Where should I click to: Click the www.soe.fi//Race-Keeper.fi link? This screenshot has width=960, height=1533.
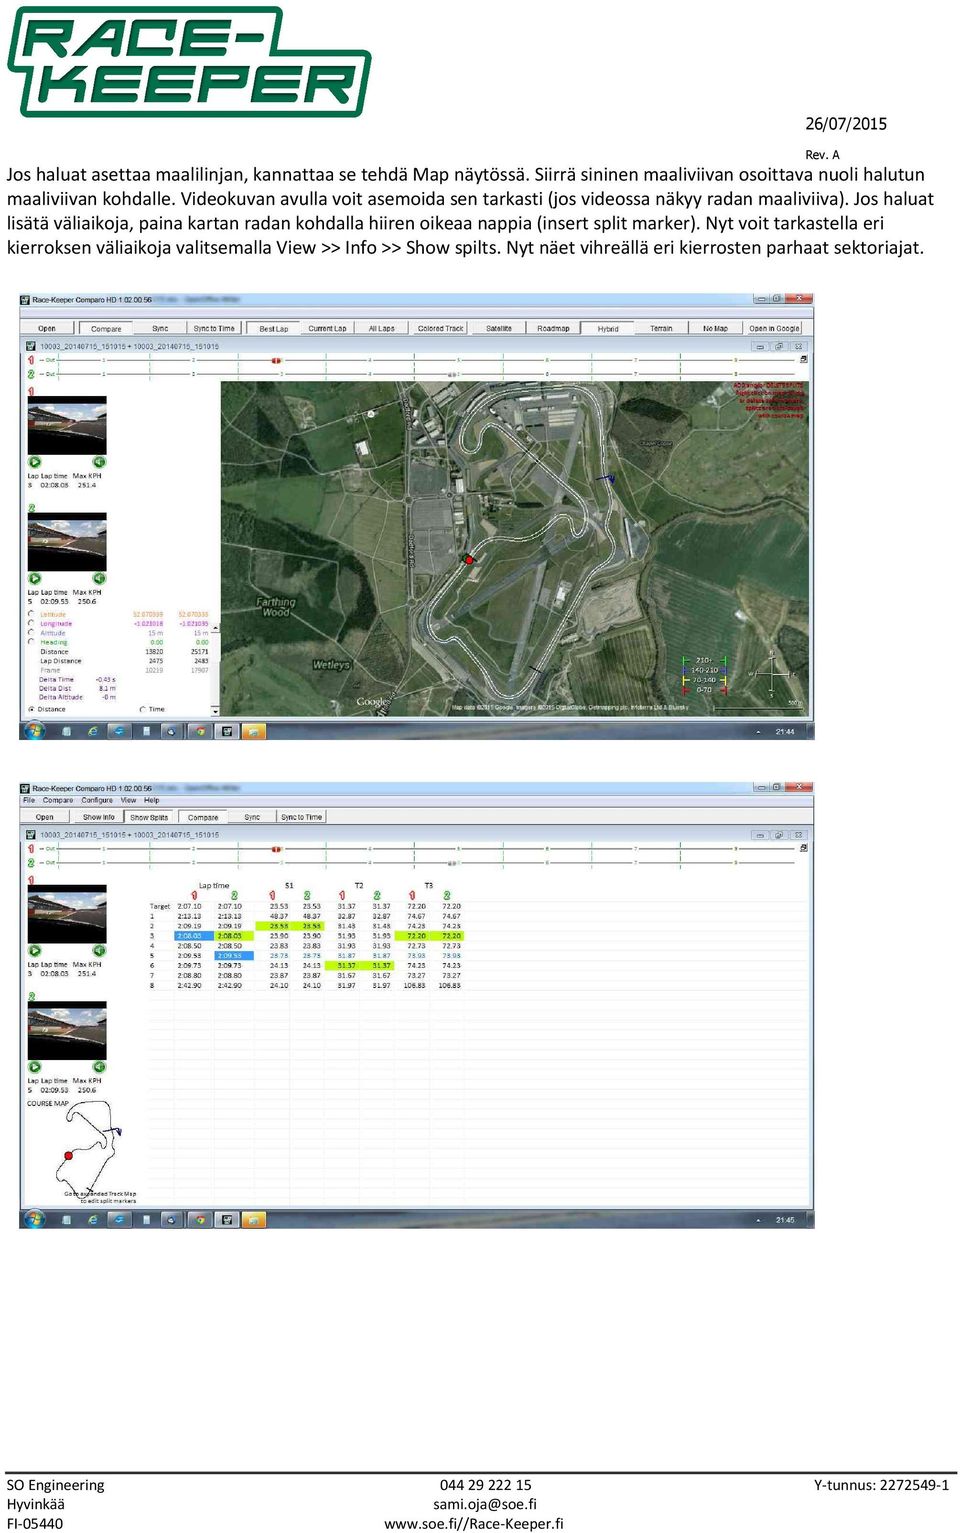tap(474, 1524)
